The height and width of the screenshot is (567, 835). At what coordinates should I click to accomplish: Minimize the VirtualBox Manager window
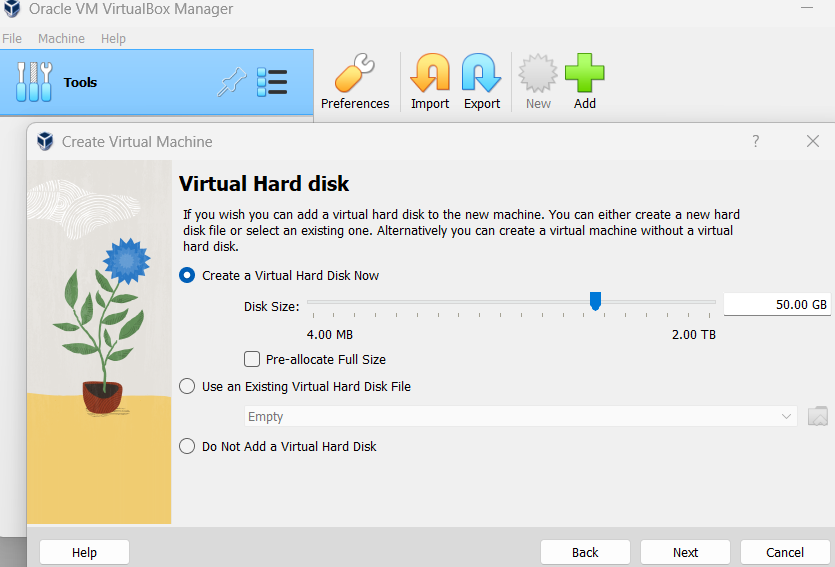tap(807, 8)
